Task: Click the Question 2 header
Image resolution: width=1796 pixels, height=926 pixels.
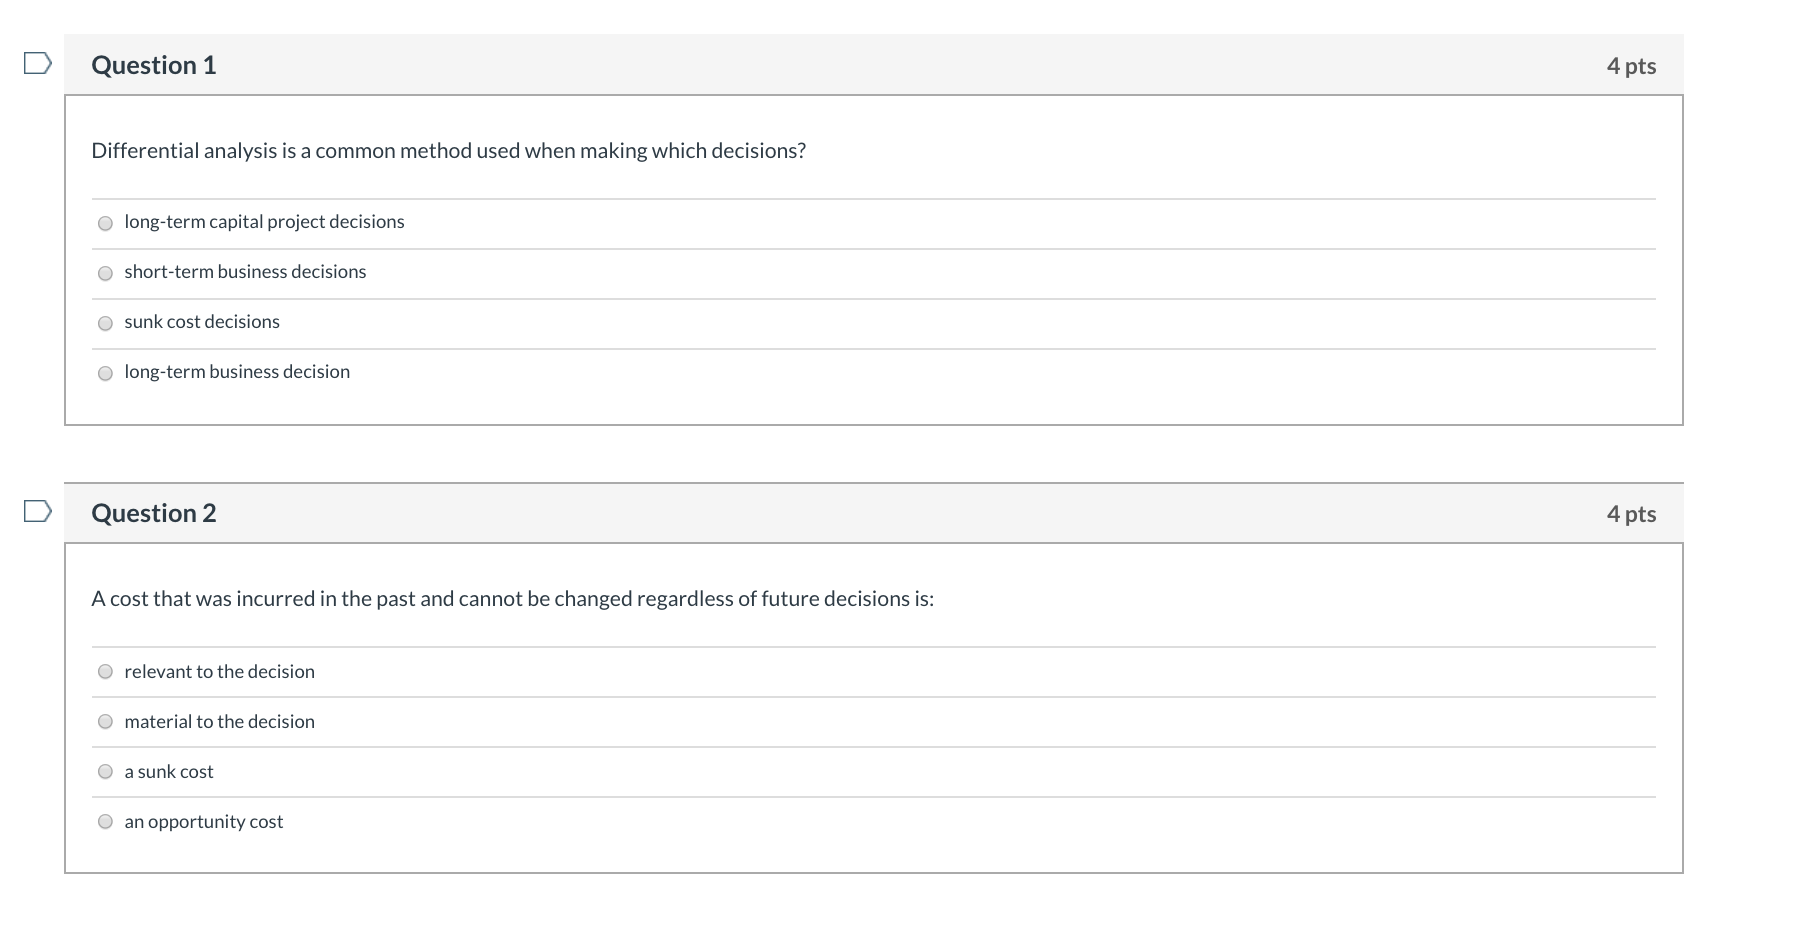Action: pos(152,512)
